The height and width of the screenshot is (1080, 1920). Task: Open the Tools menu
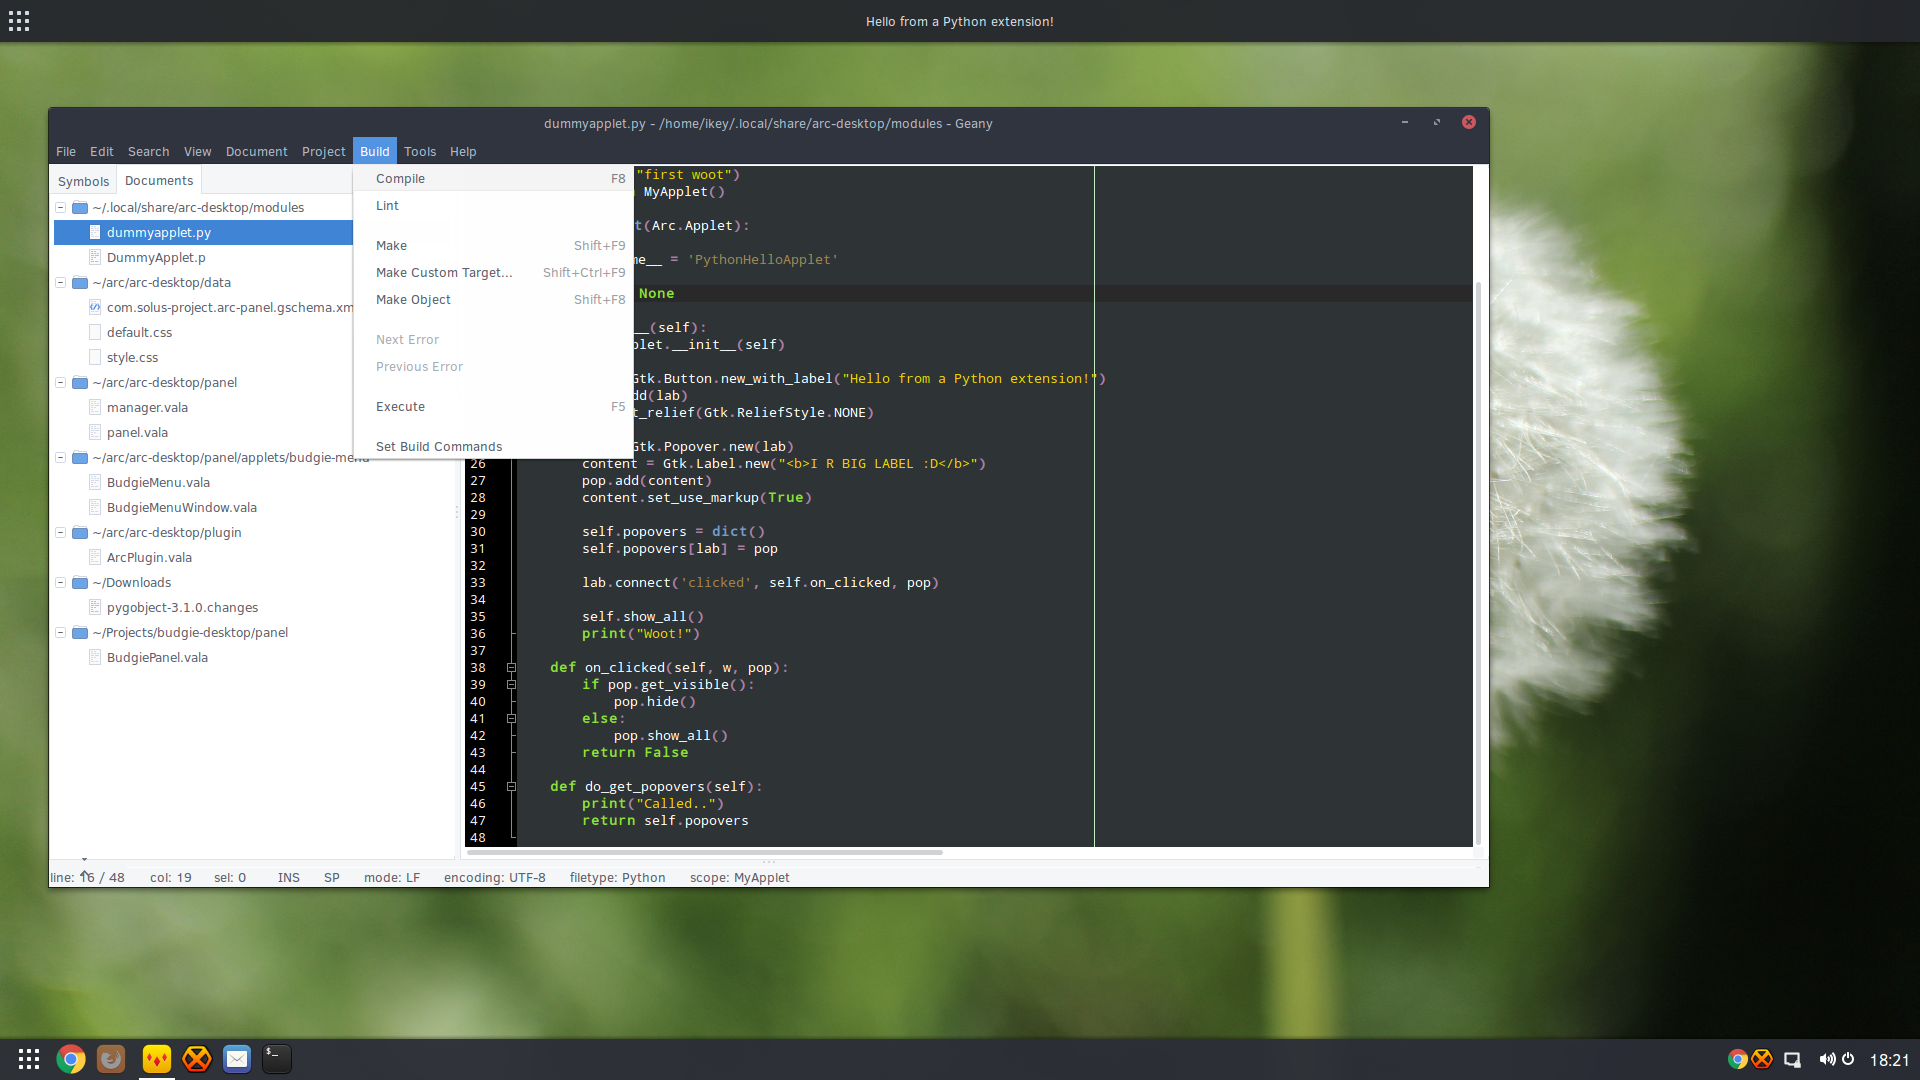click(x=420, y=152)
